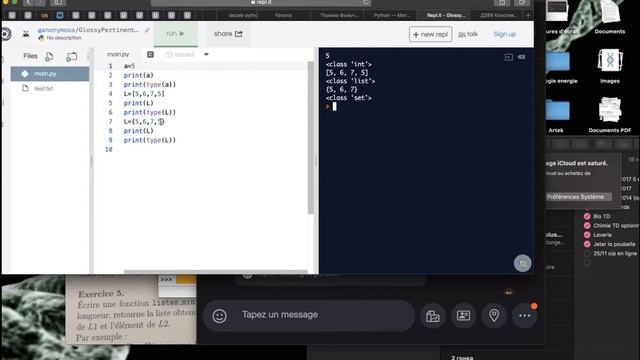The image size is (640, 360).
Task: Switch to the 'Repl.it - Glossy...' browser tab
Action: 446,16
